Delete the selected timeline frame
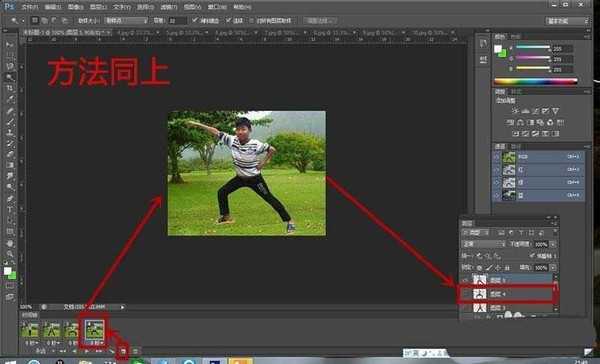 (135, 351)
